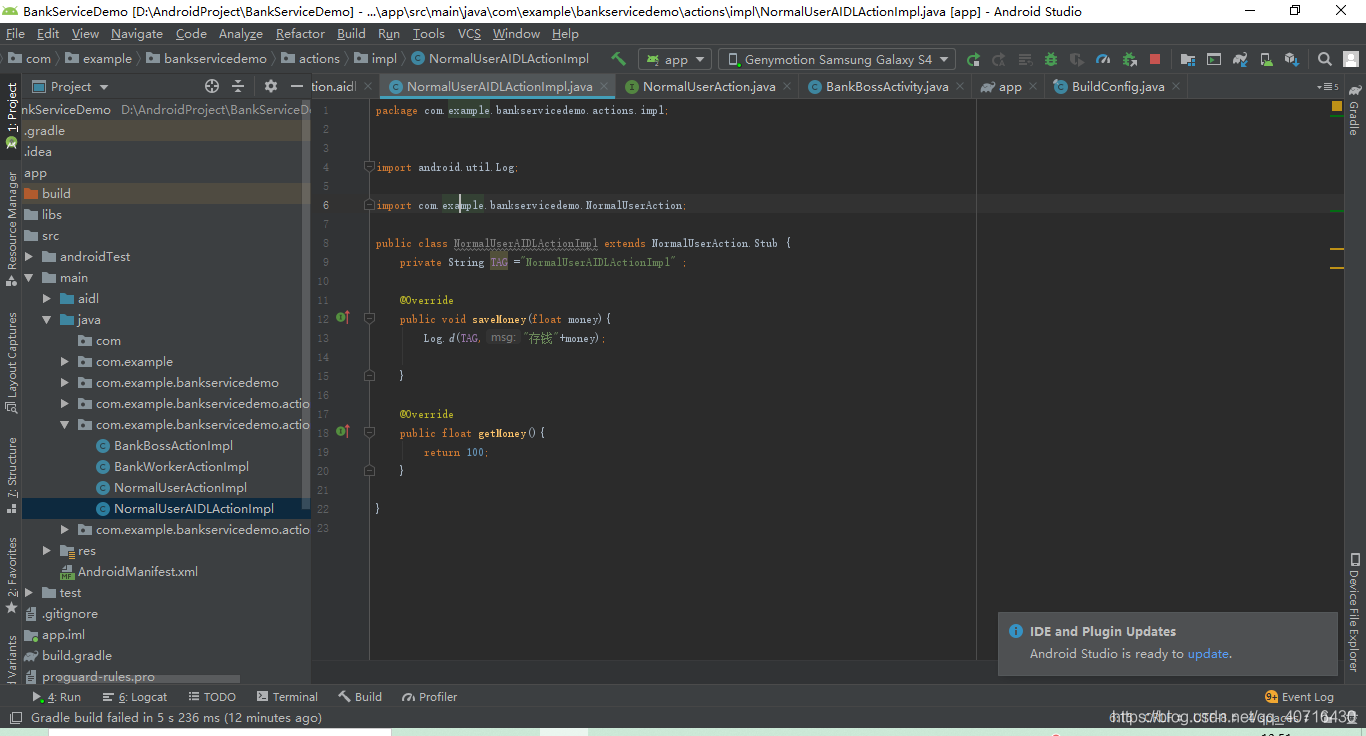This screenshot has width=1366, height=736.
Task: Open Project panel settings gear
Action: click(271, 87)
